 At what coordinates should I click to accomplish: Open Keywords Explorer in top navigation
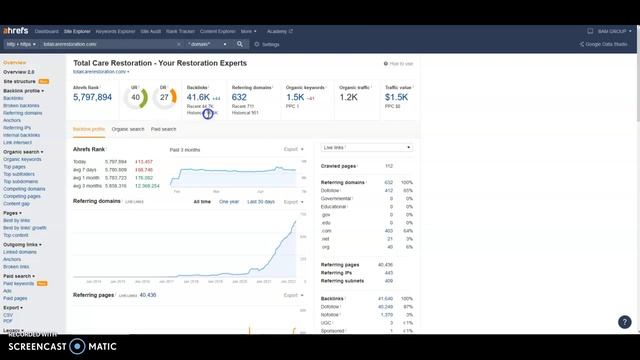[115, 31]
